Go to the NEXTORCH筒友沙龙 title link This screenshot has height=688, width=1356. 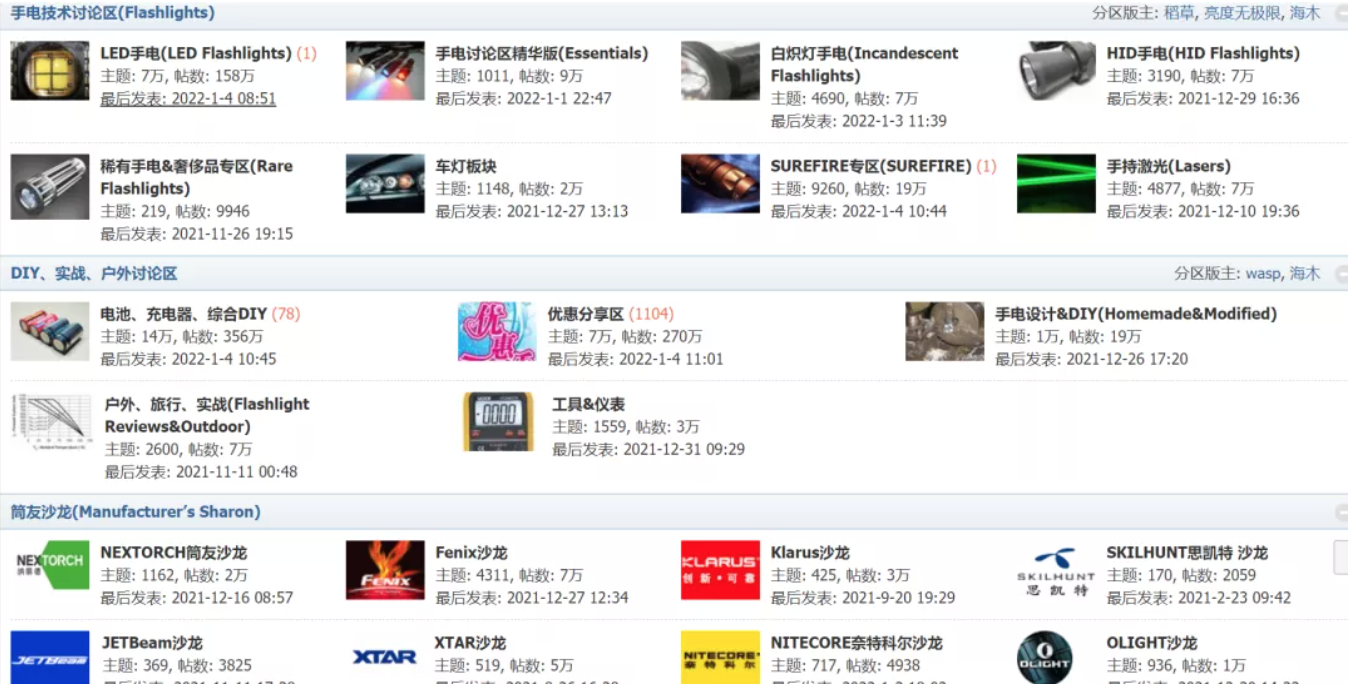pyautogui.click(x=174, y=553)
